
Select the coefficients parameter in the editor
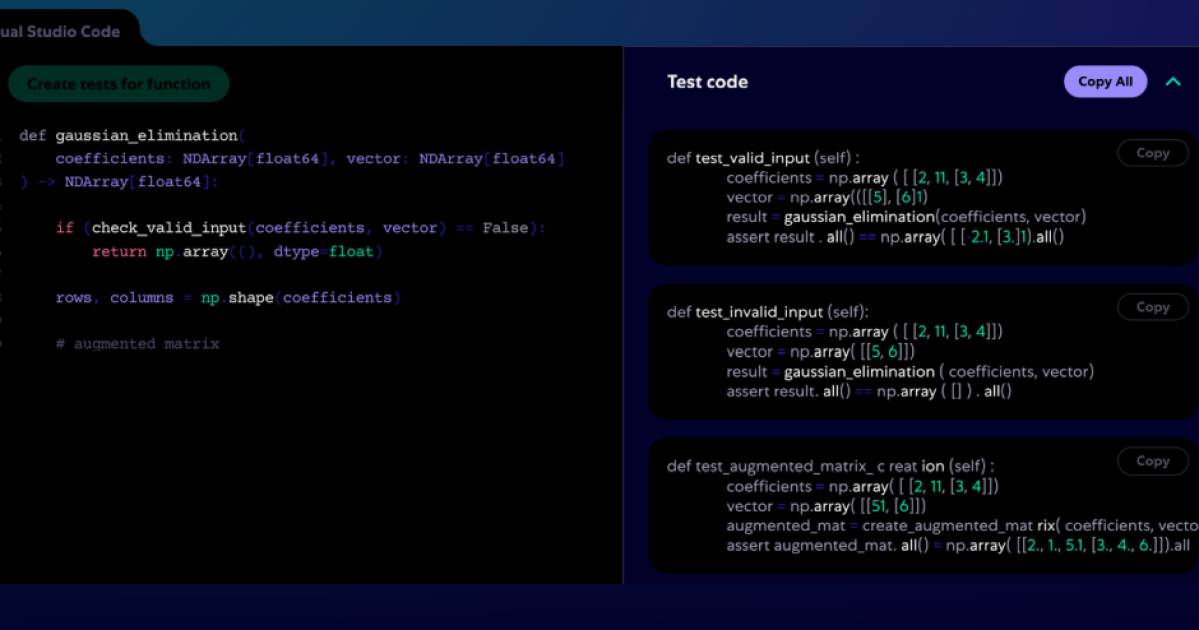tap(110, 158)
